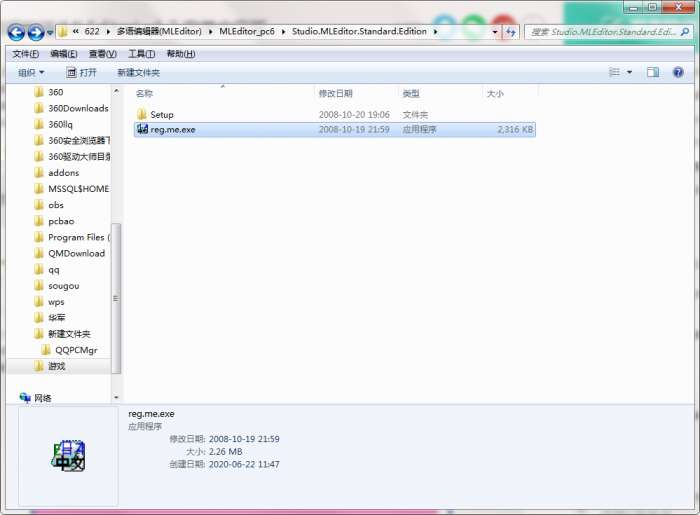Click 622 in the breadcrumb path

tap(92, 32)
